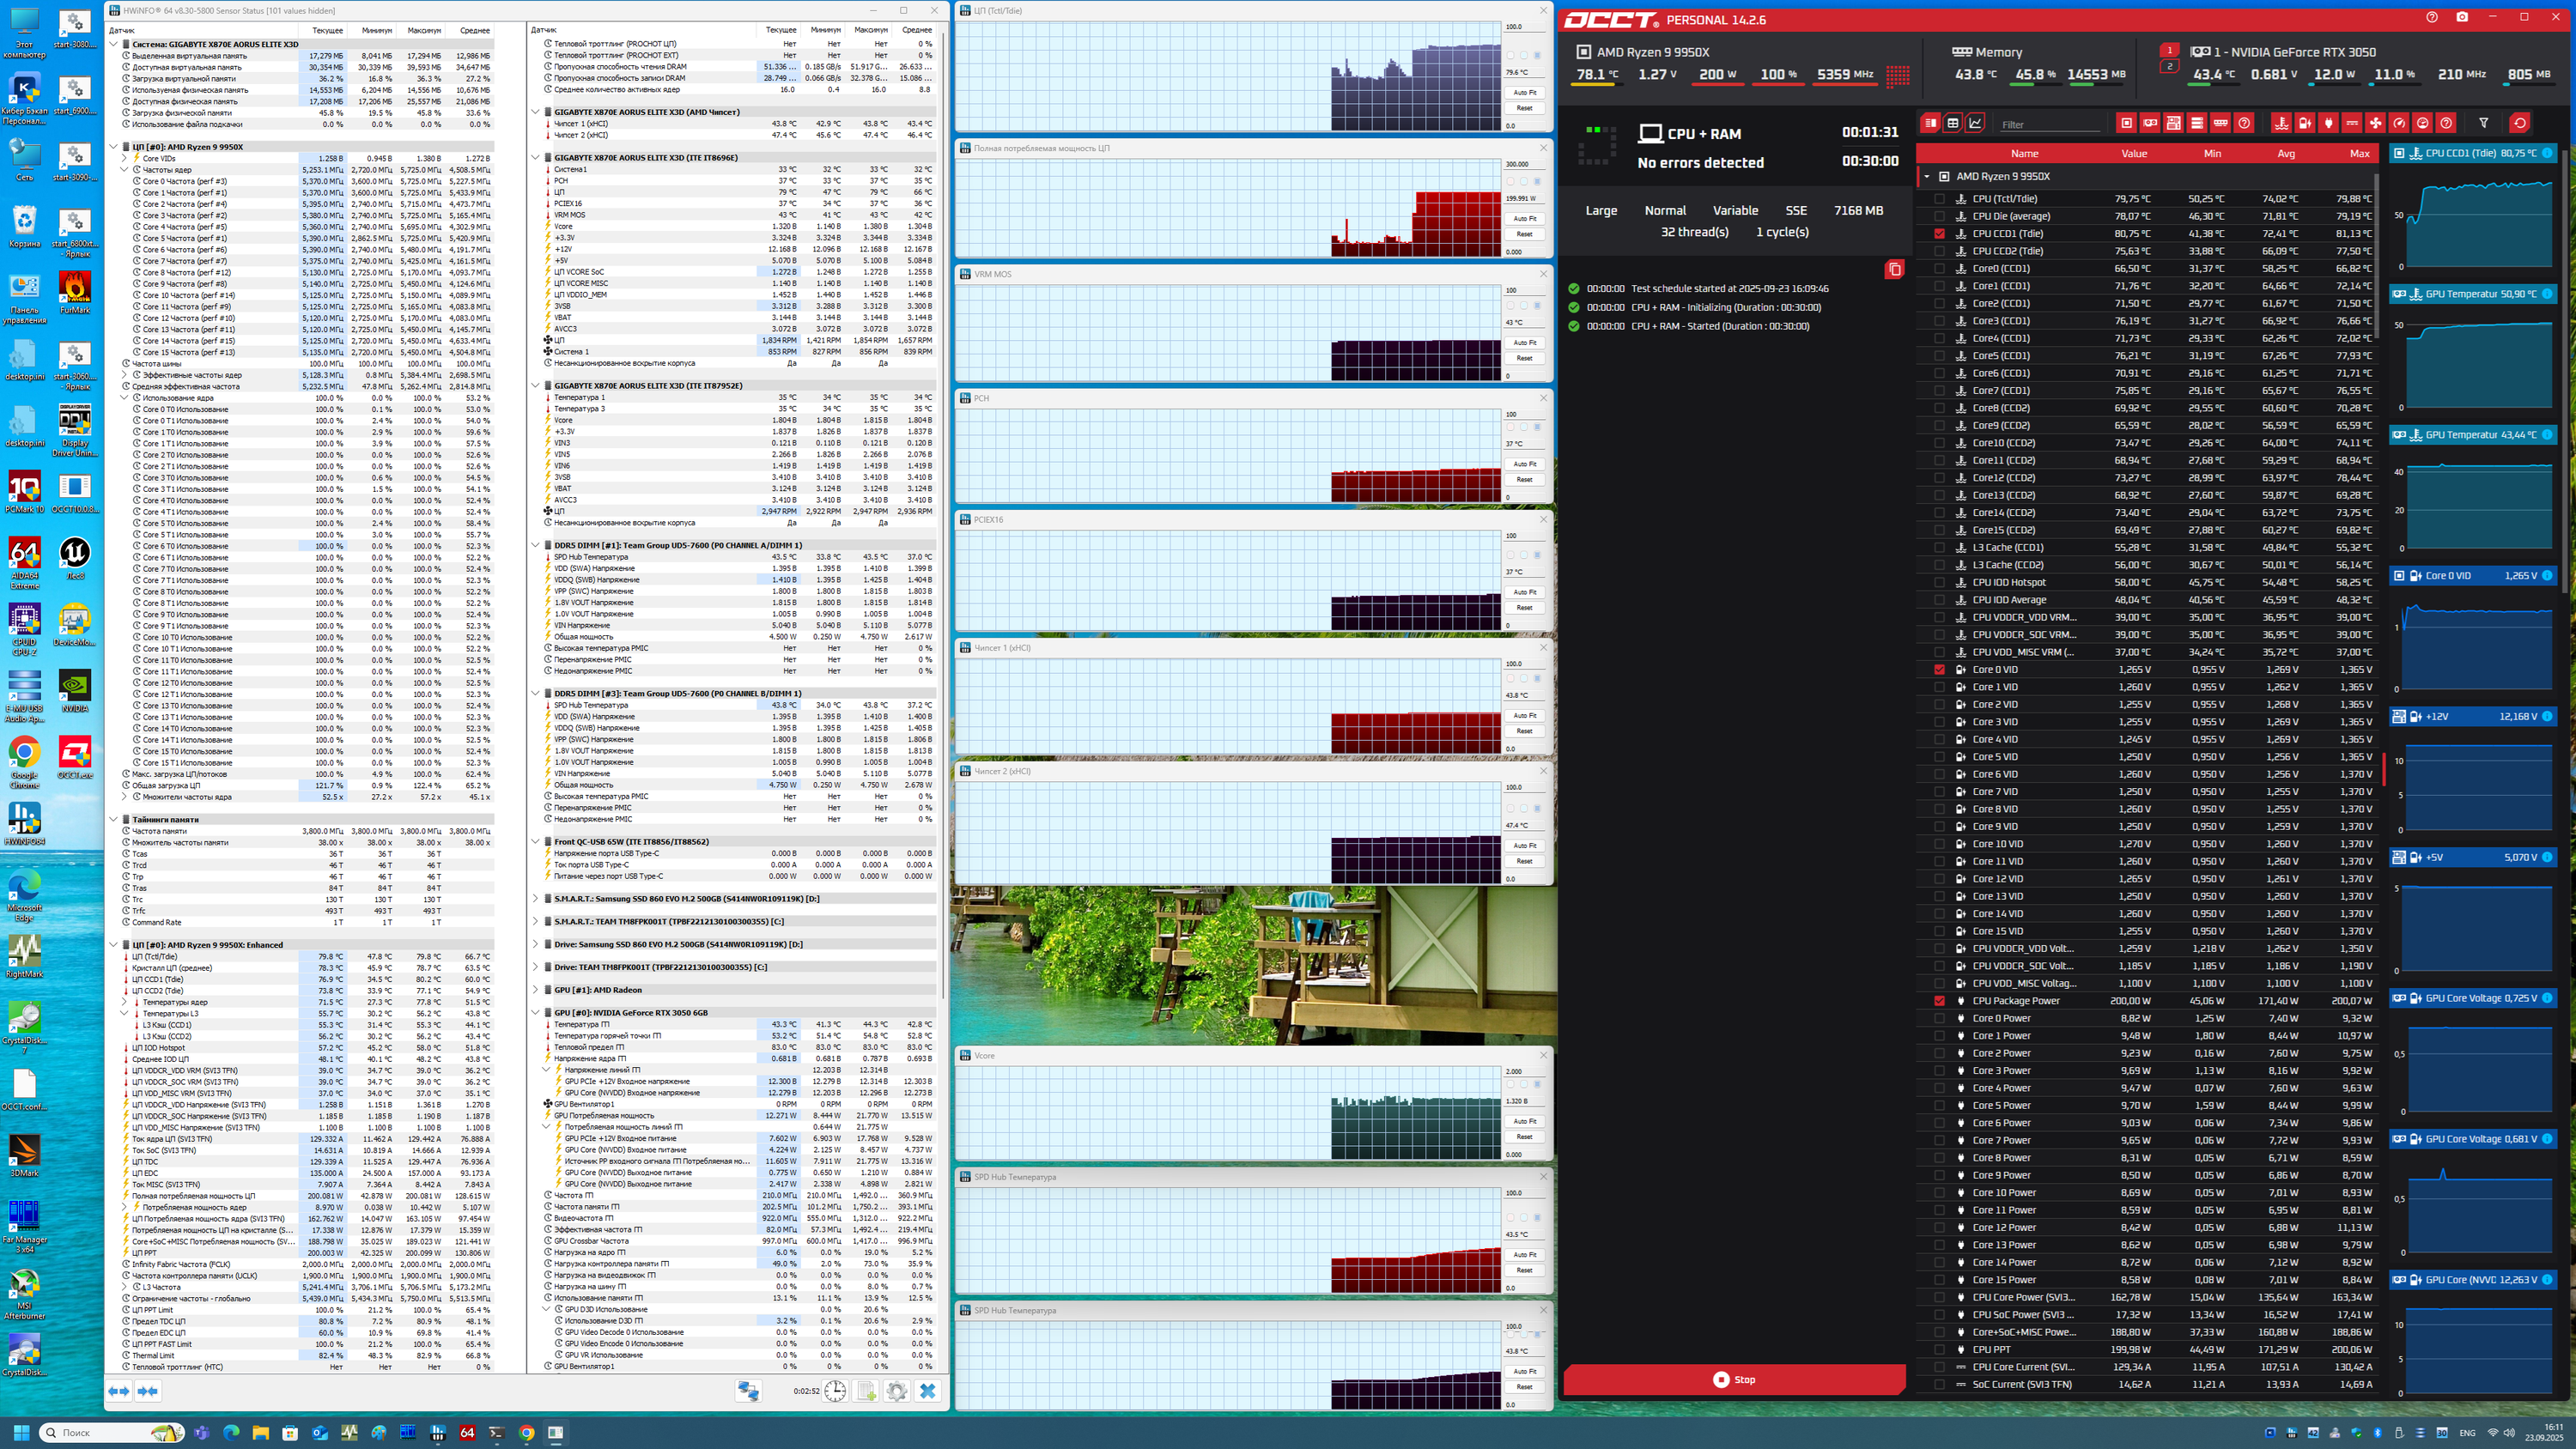Viewport: 2576px width, 1449px height.
Task: Click OCCT temperature sensors filter icon
Action: 2281,123
